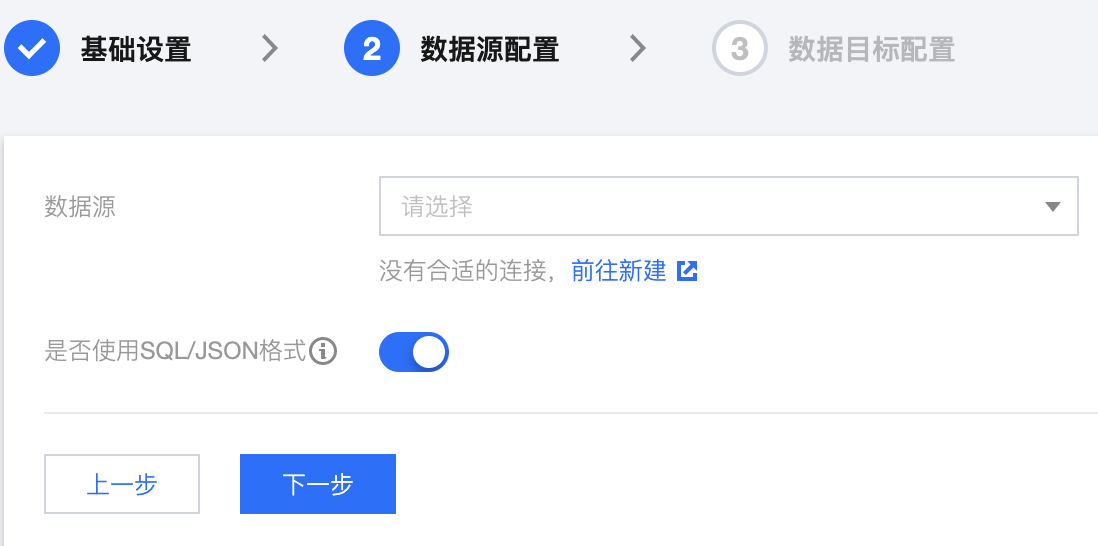
Task: Go to the 基础设置 step tab
Action: 136,49
